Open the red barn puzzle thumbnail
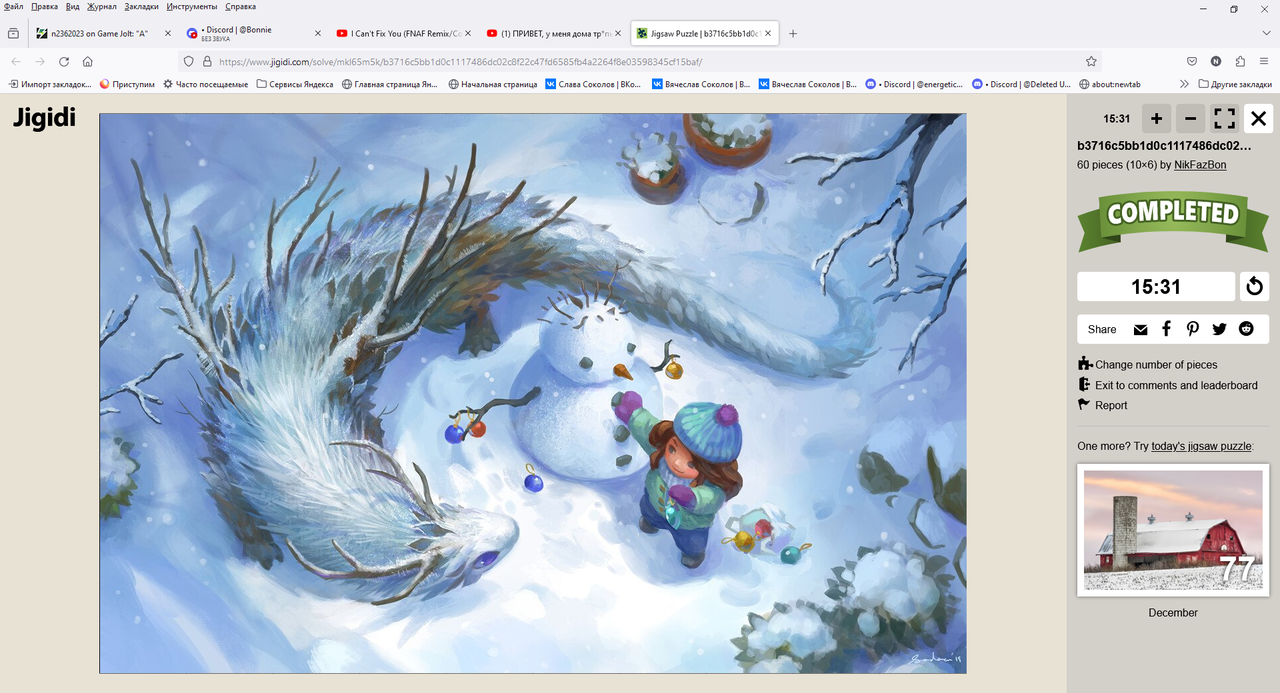This screenshot has height=693, width=1280. point(1173,530)
